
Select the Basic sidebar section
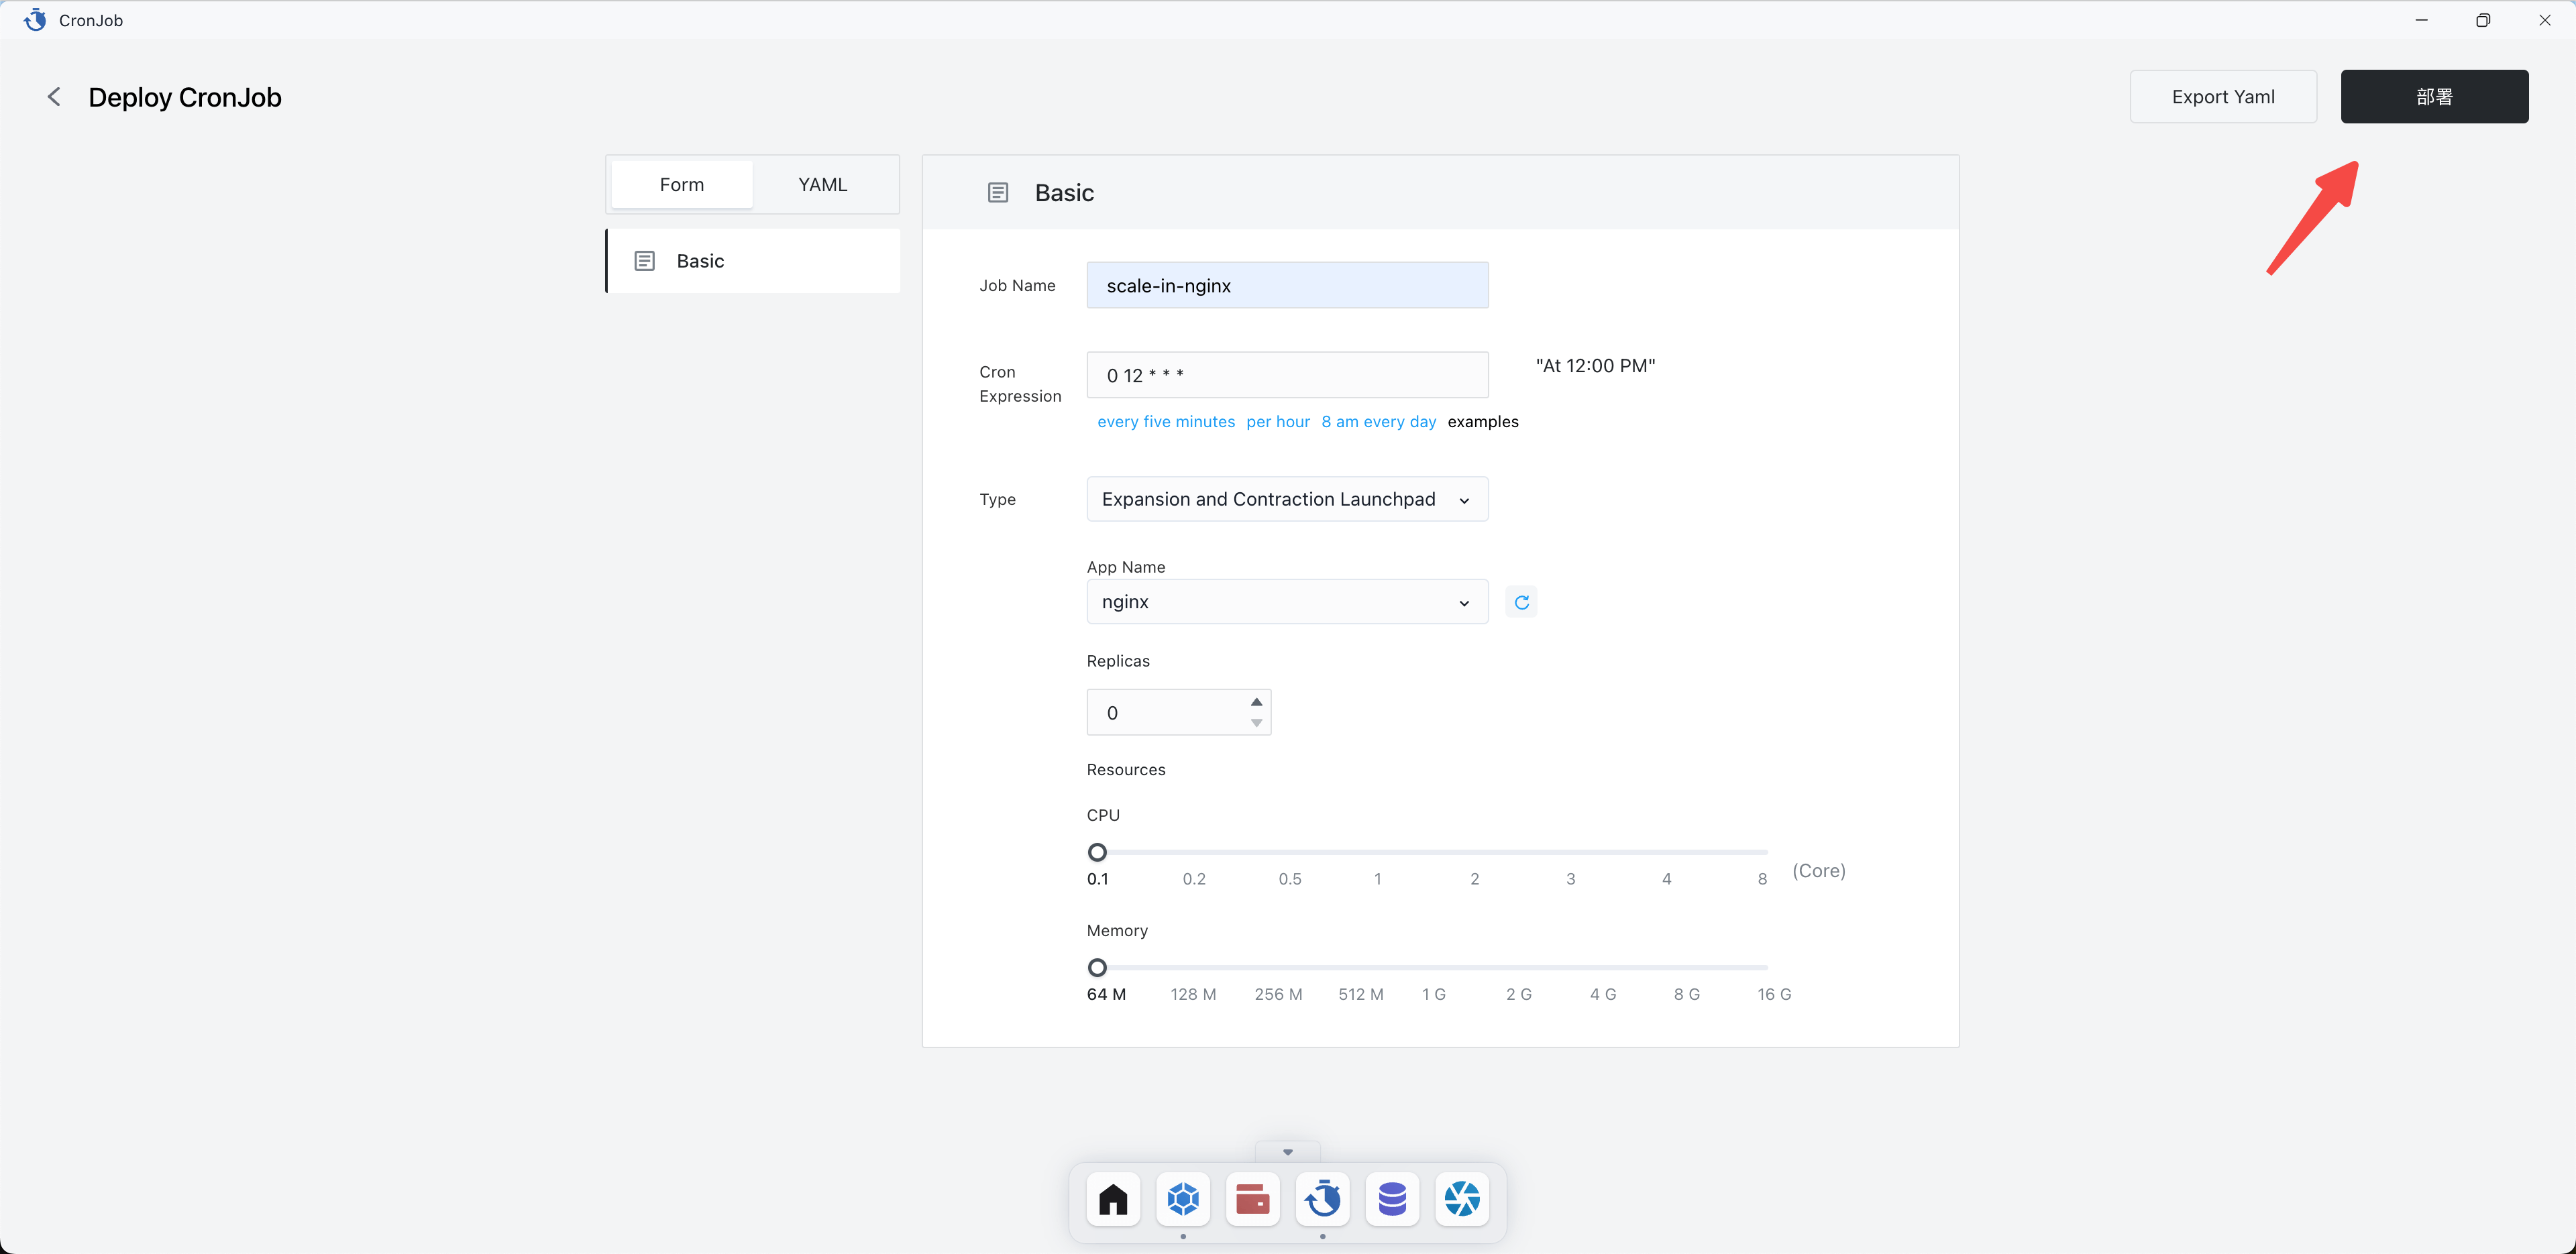click(x=753, y=261)
